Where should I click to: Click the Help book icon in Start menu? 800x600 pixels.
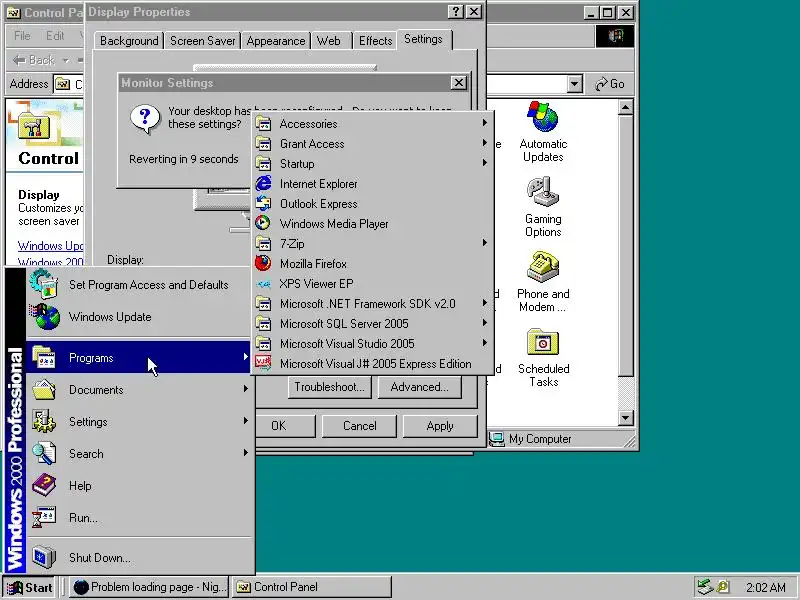[44, 485]
